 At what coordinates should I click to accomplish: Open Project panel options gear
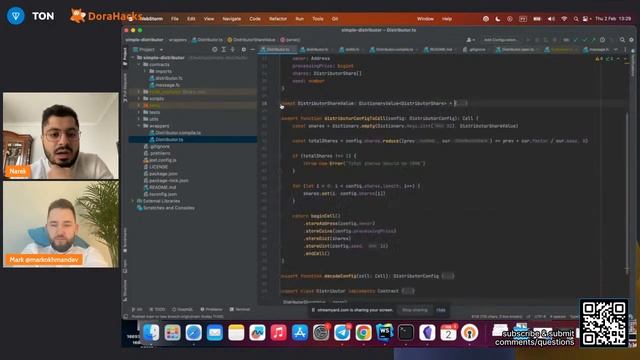click(244, 49)
